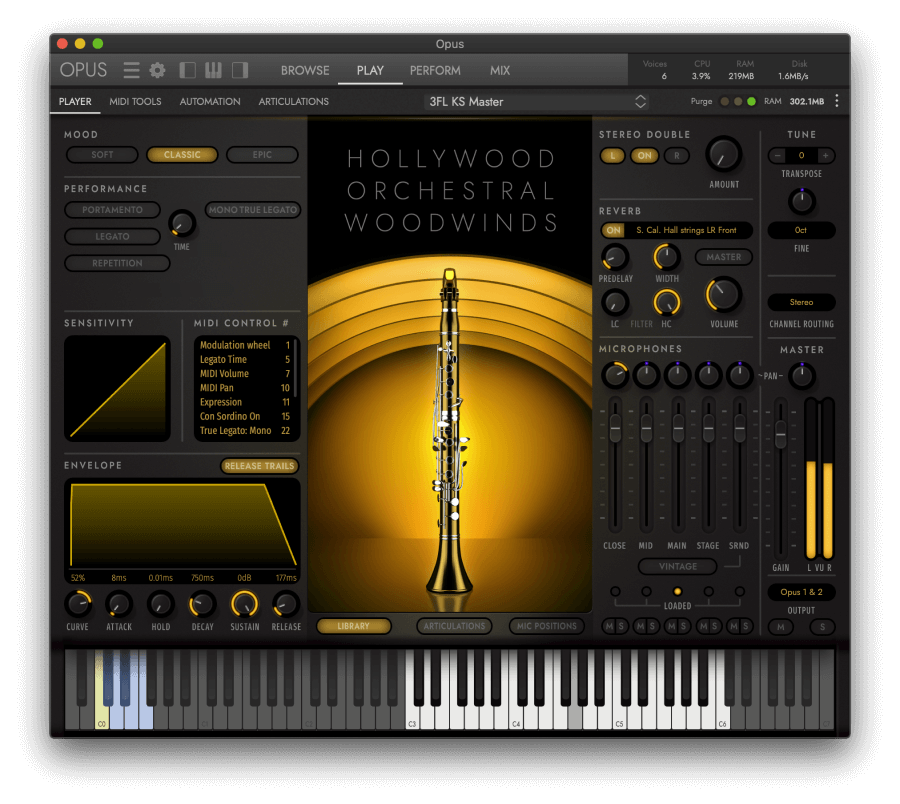Click the envelope Attack knob
The width and height of the screenshot is (900, 804).
point(119,604)
